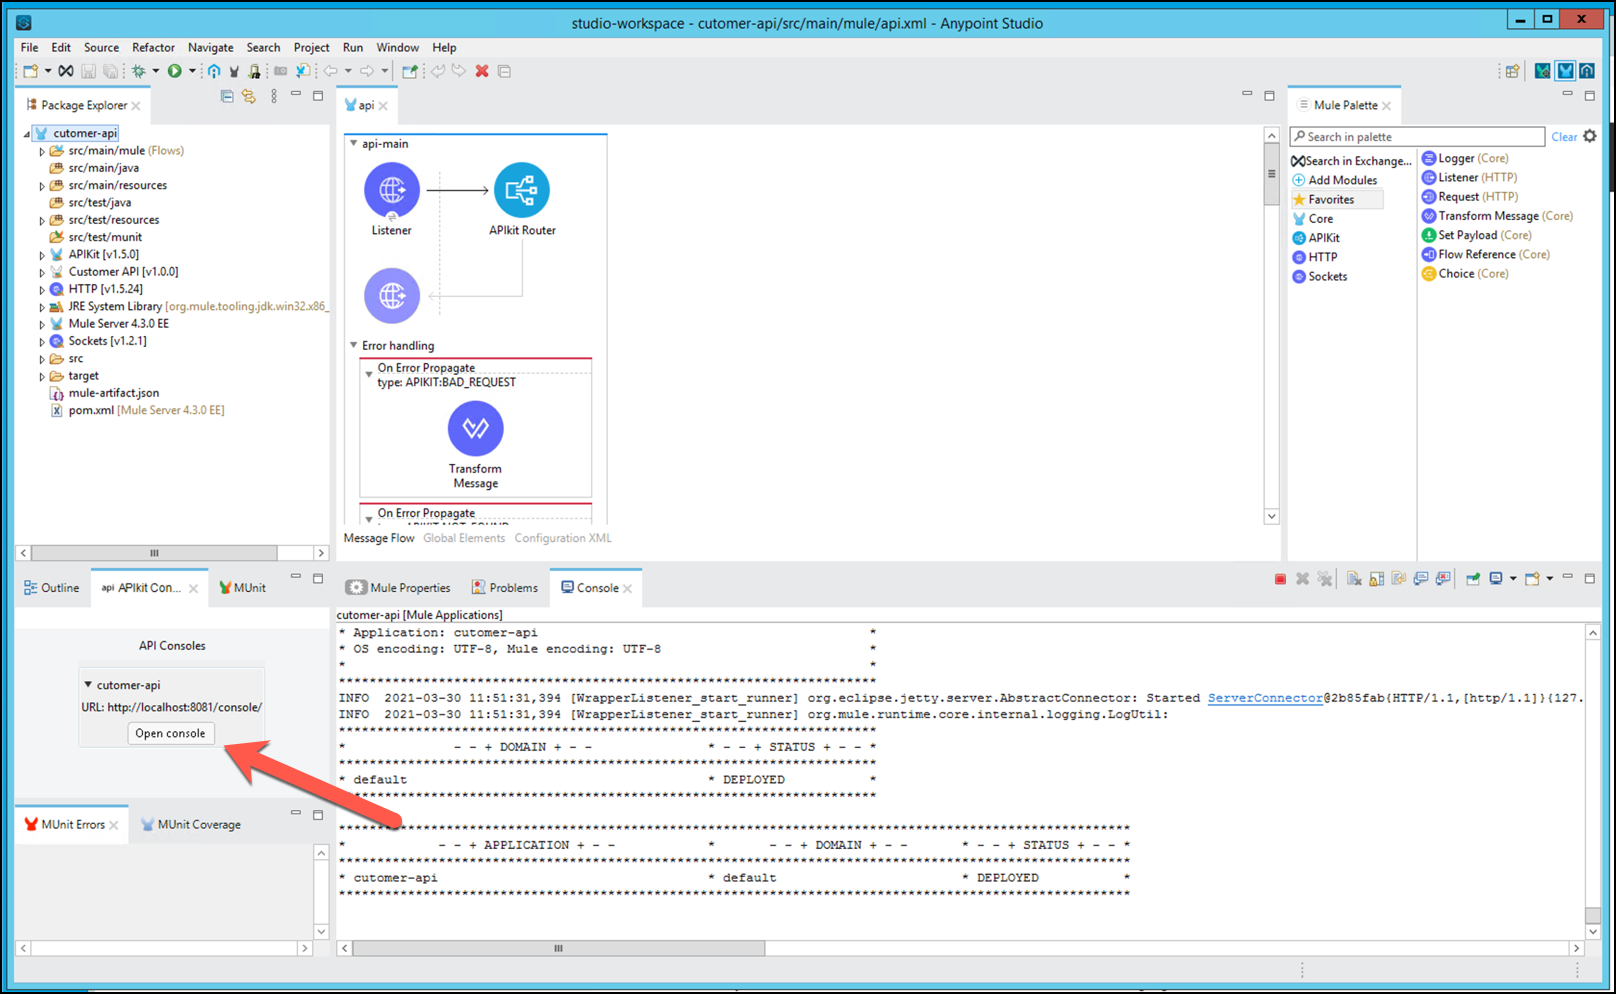This screenshot has width=1616, height=994.
Task: Stop the running app with red square
Action: point(1280,579)
